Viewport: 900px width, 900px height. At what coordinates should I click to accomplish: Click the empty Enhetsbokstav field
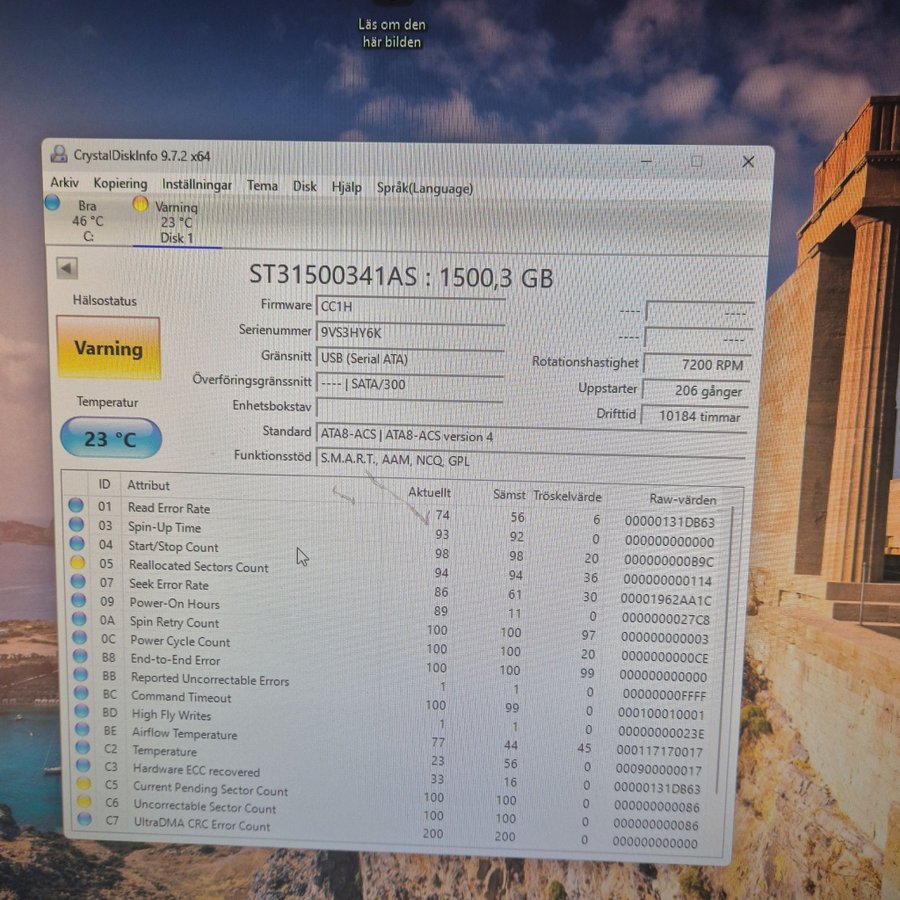pos(409,410)
